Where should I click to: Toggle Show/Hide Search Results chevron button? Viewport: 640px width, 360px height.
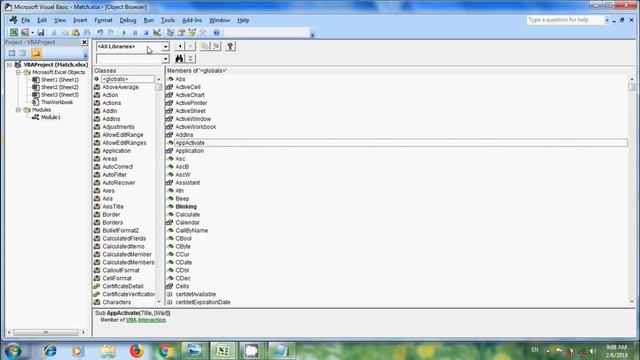click(190, 58)
